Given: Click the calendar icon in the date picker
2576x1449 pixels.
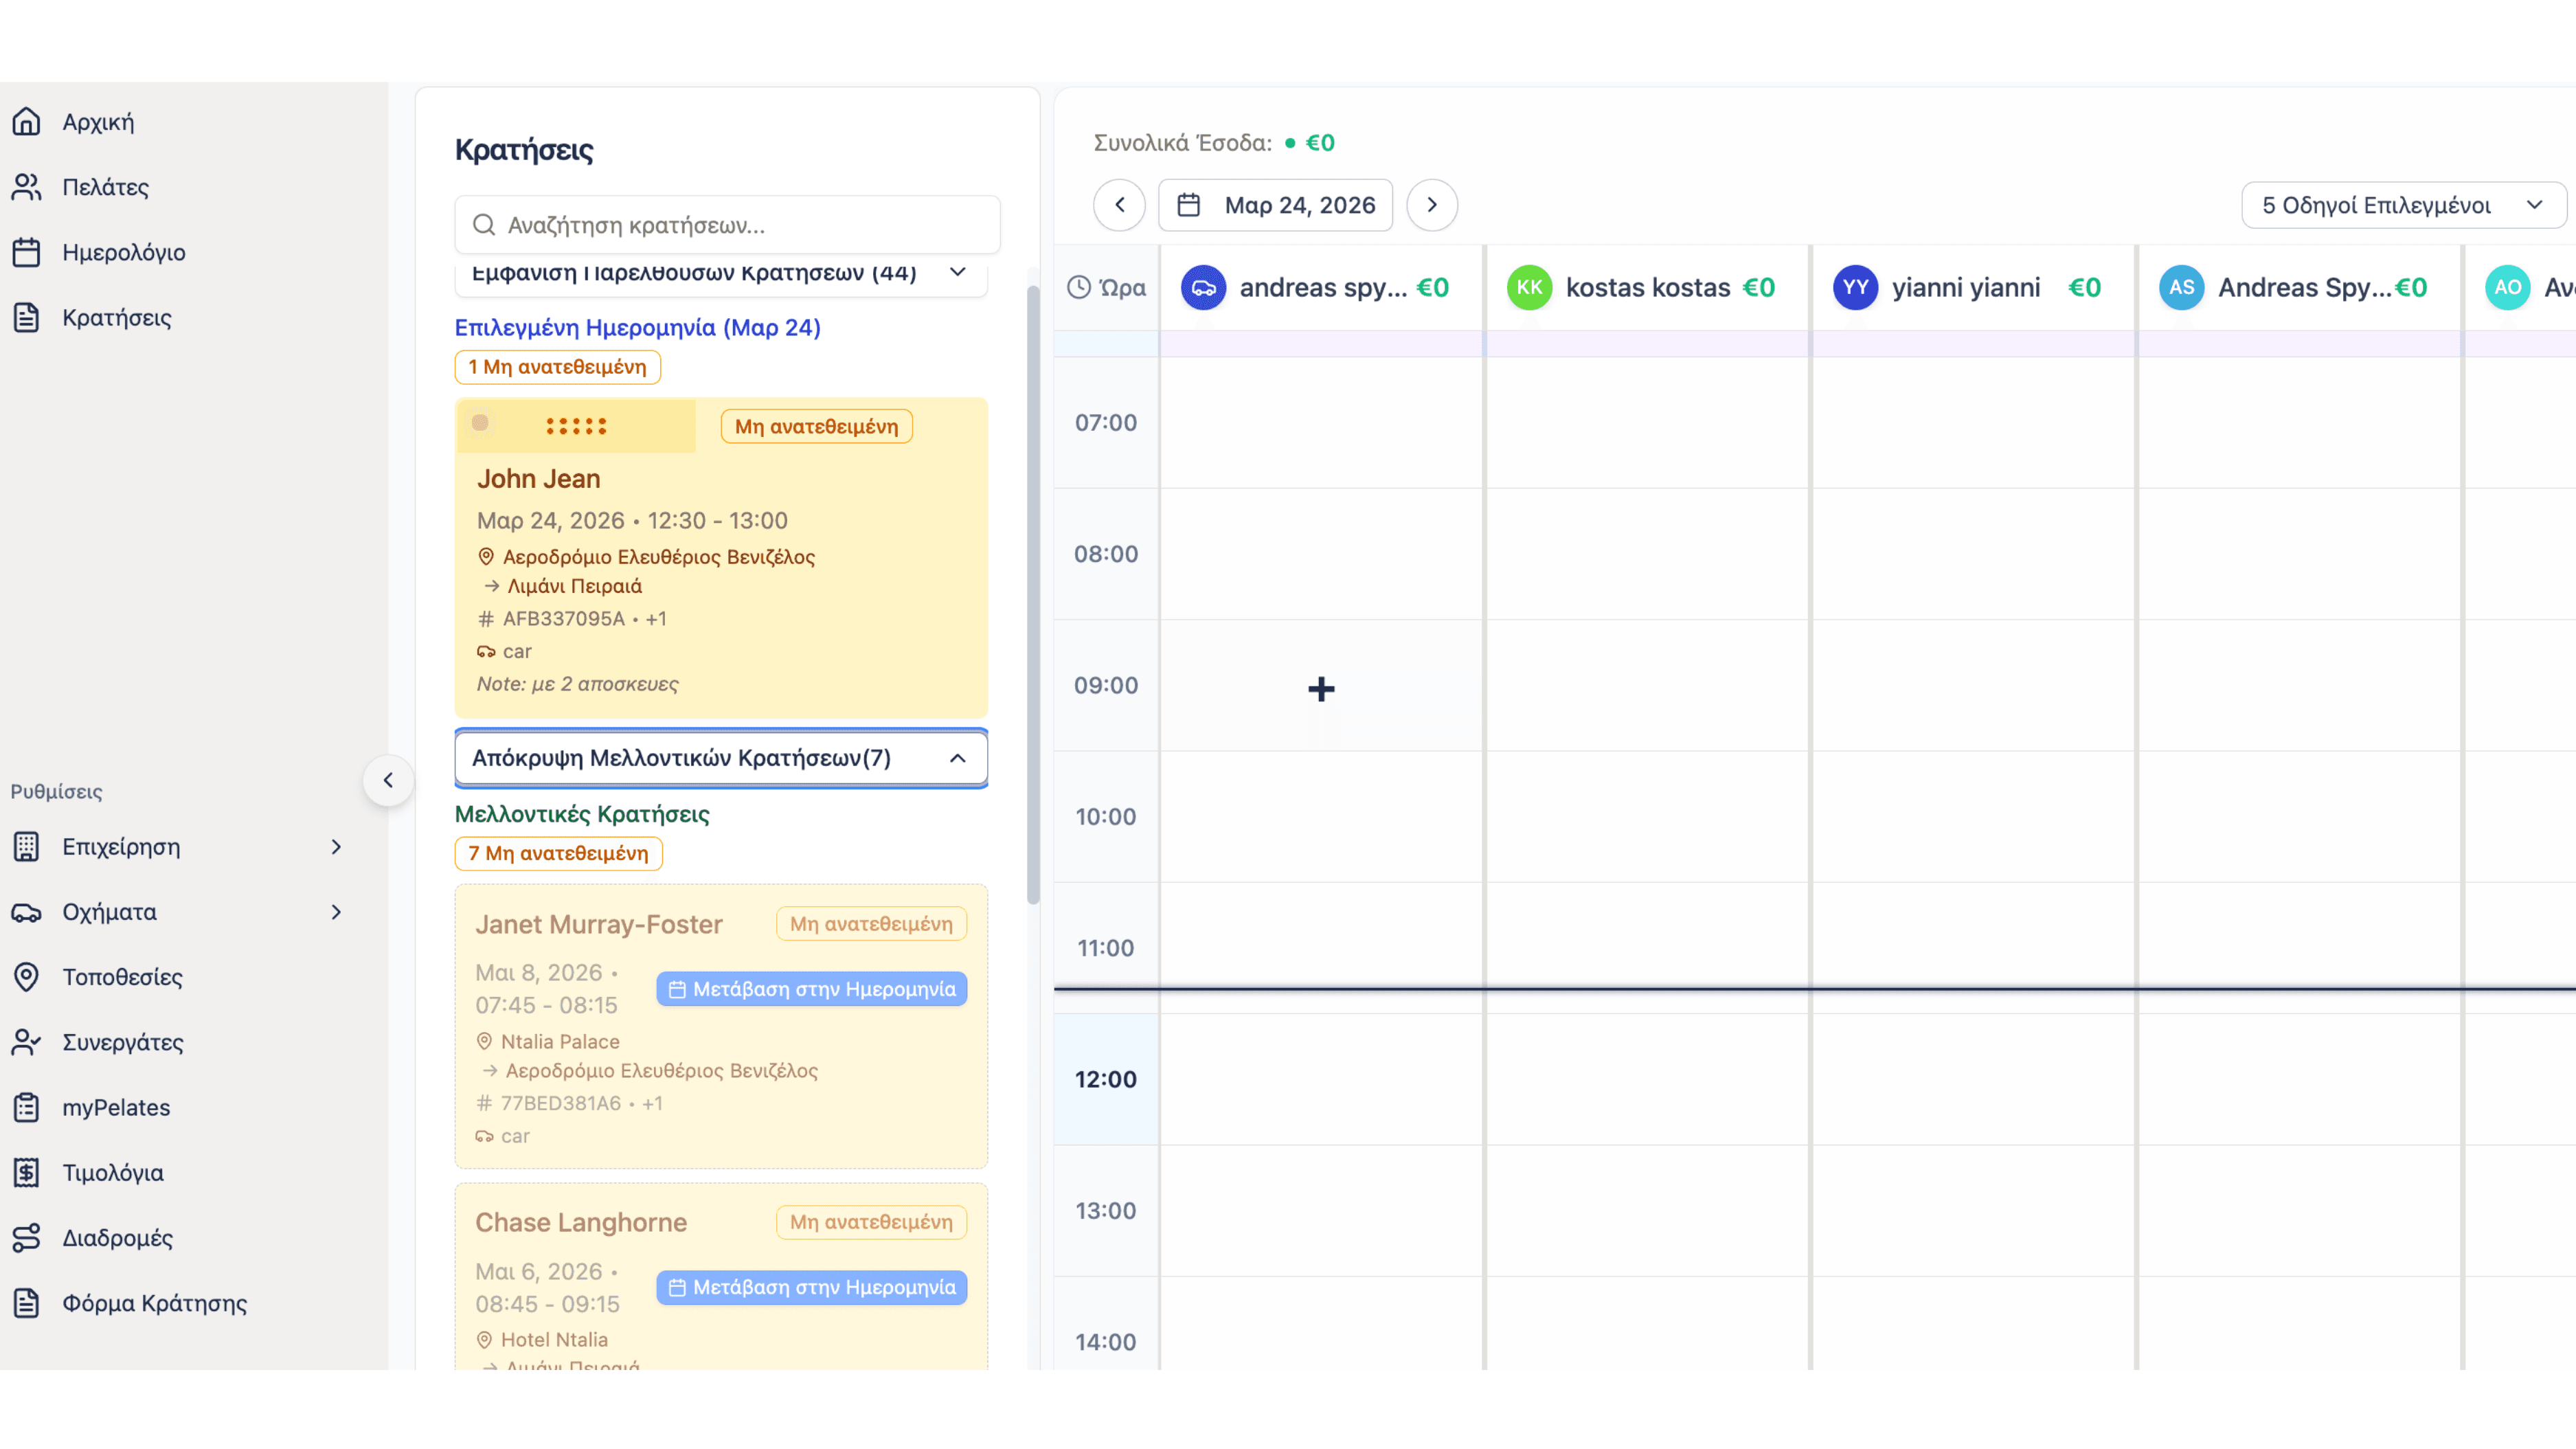Looking at the screenshot, I should pyautogui.click(x=1188, y=205).
